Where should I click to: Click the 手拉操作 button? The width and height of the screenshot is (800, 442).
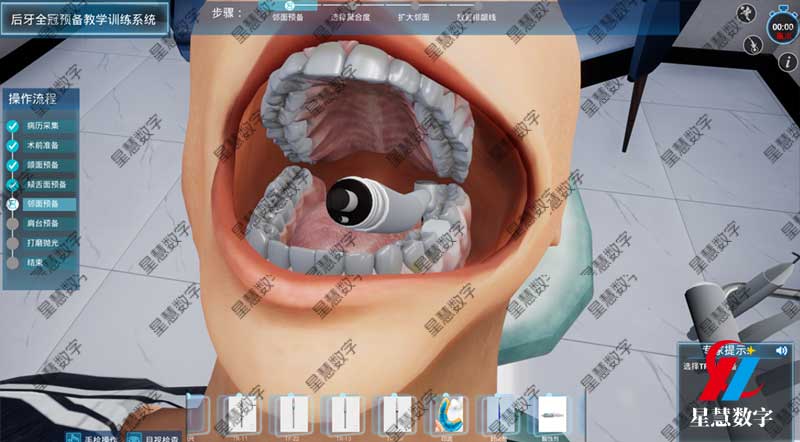(90, 437)
